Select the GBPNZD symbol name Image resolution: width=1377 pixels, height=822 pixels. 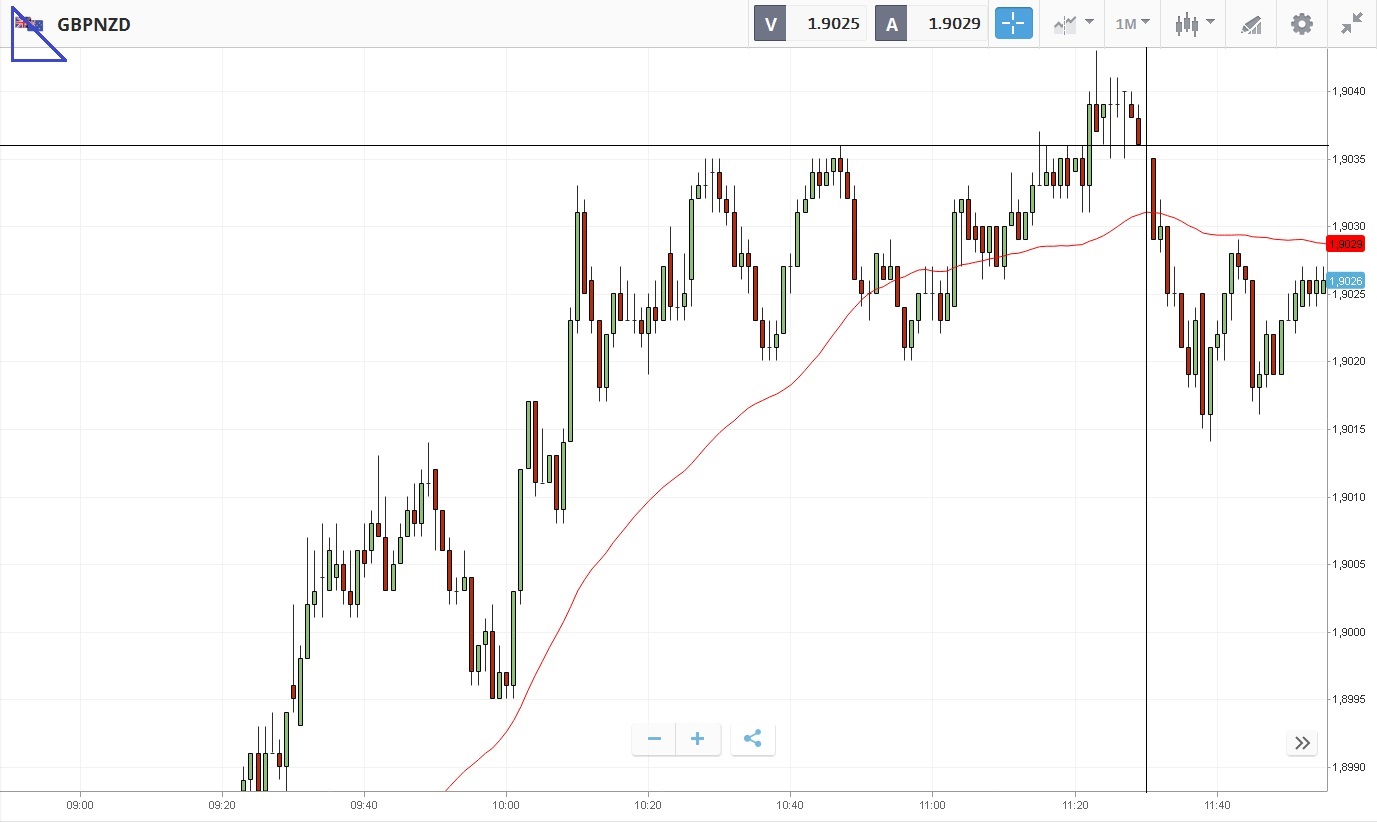94,24
